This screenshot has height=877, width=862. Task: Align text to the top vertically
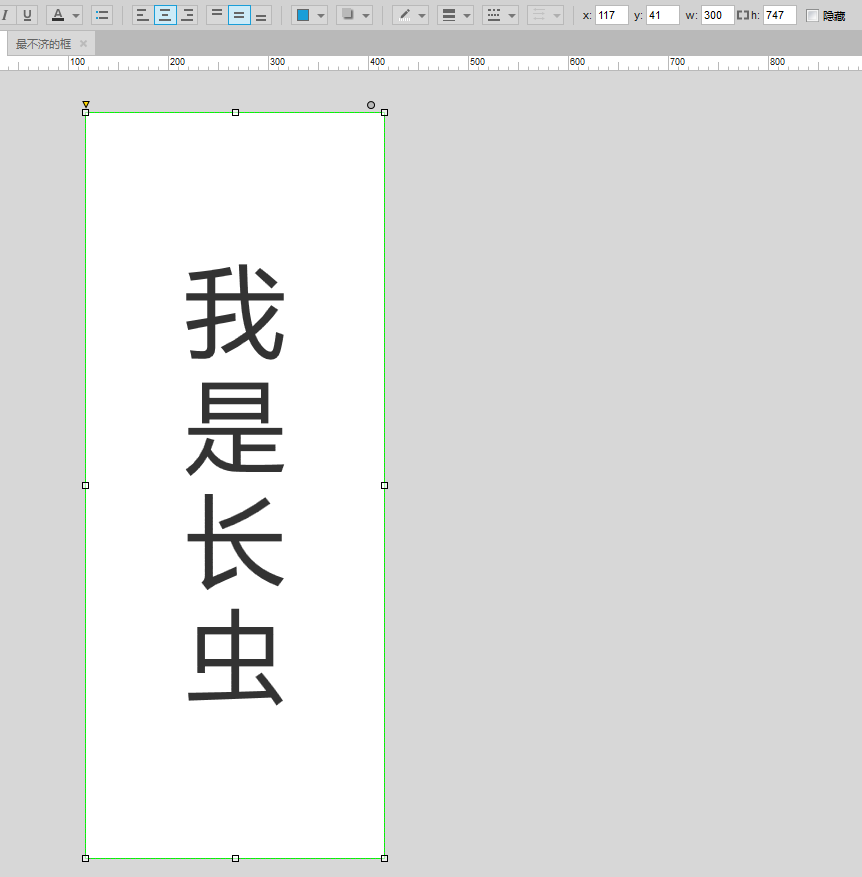[x=216, y=15]
